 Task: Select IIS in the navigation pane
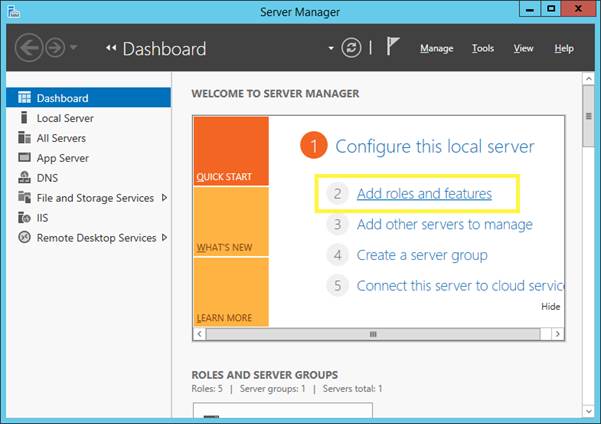click(89, 218)
